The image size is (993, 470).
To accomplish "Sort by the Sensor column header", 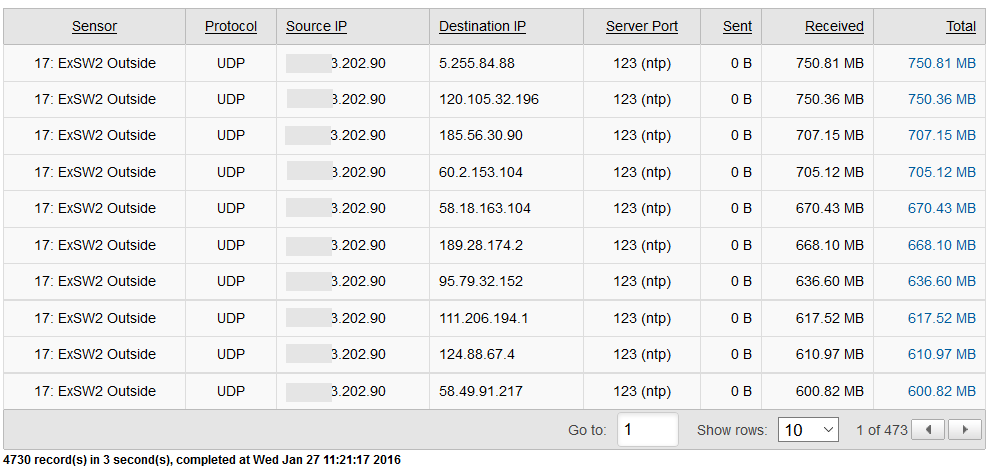I will coord(94,27).
